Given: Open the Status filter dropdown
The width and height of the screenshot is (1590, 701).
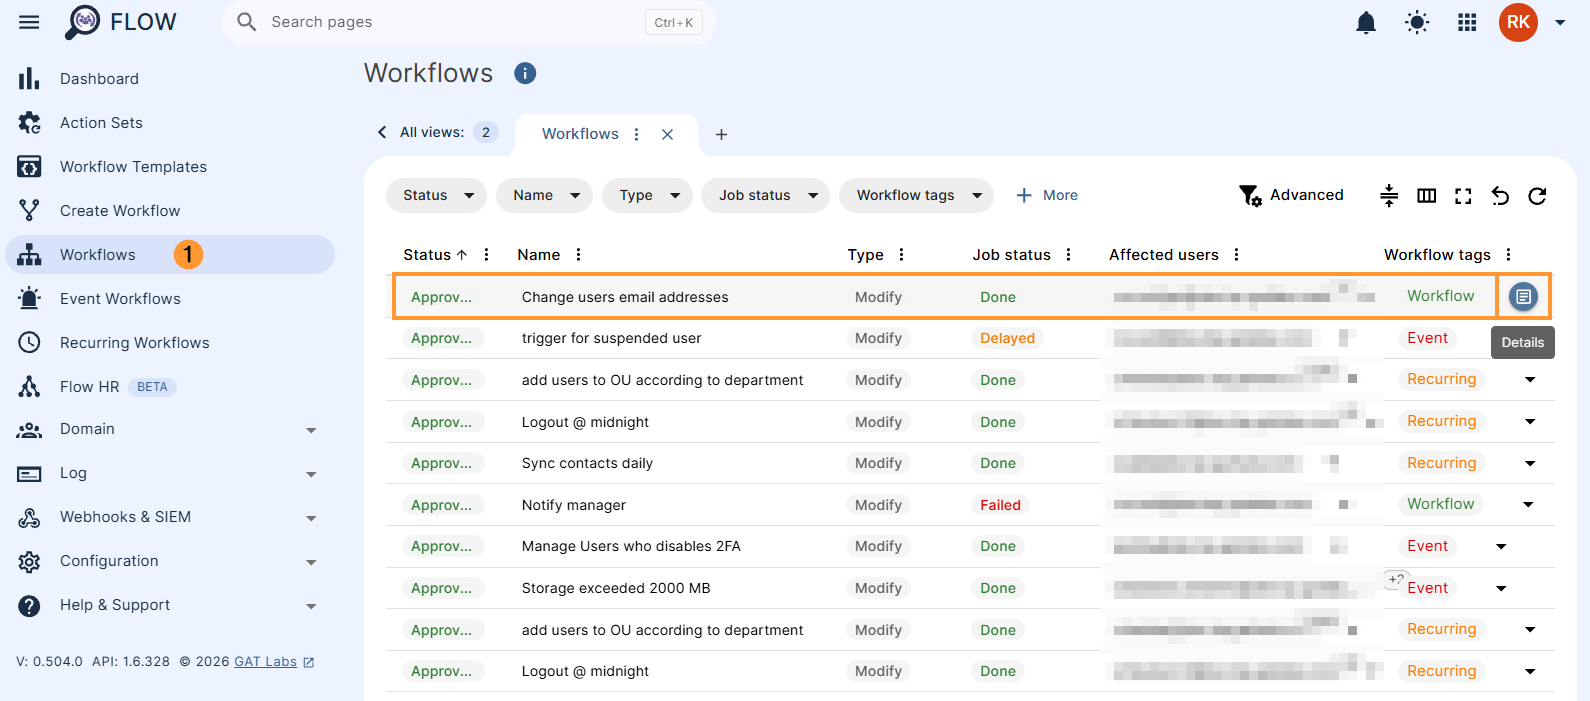Looking at the screenshot, I should pyautogui.click(x=437, y=195).
